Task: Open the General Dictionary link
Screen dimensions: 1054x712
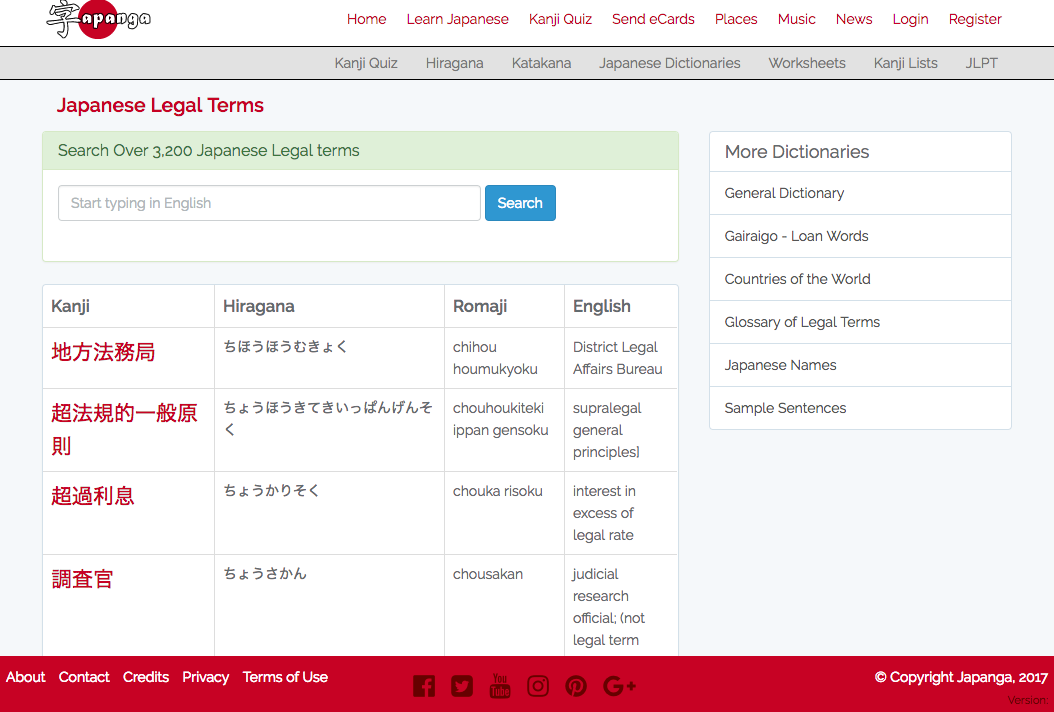Action: pyautogui.click(x=783, y=193)
